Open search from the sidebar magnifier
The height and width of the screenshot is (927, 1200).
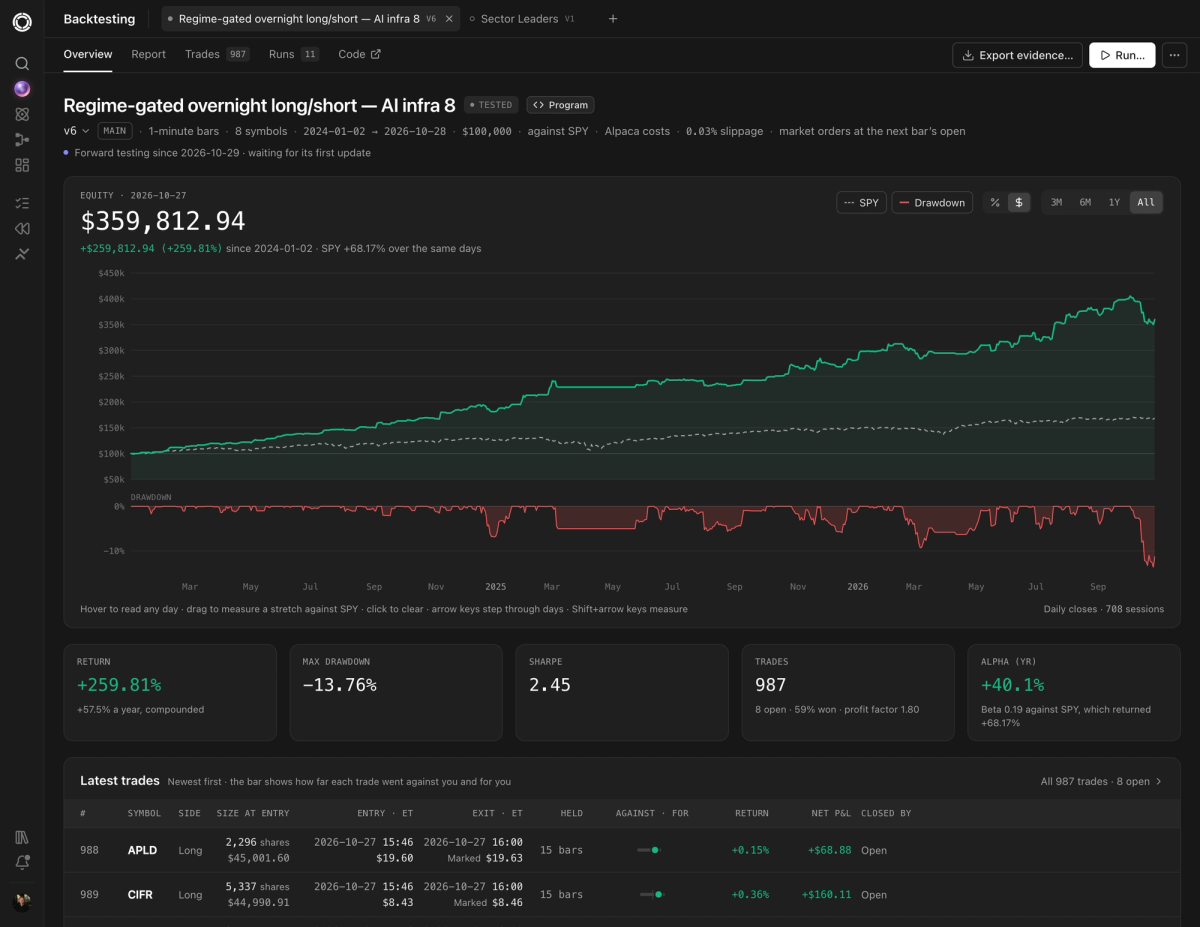point(22,63)
